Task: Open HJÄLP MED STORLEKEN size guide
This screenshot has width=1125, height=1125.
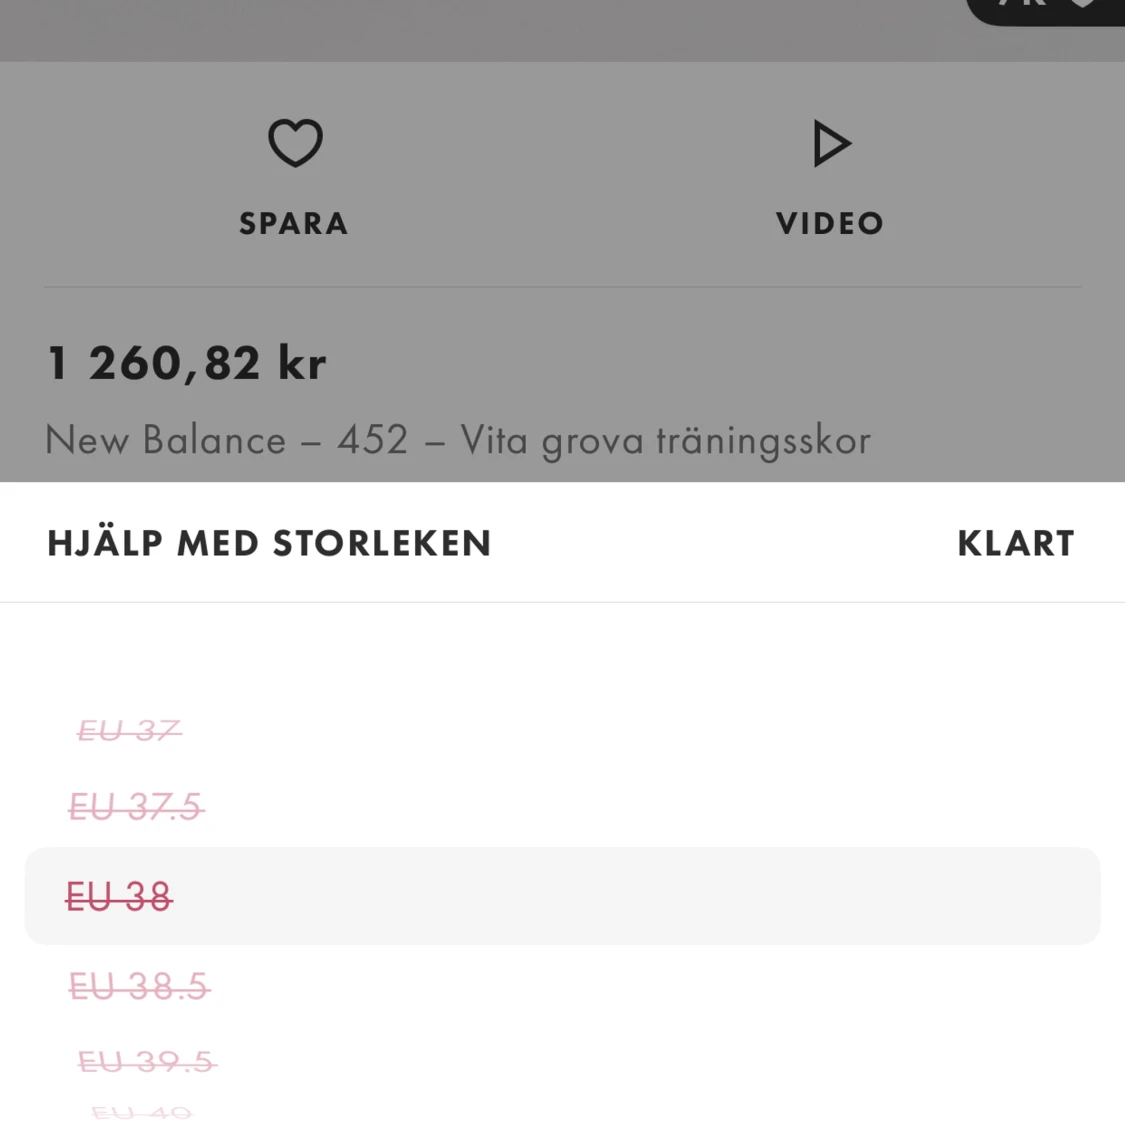Action: 269,543
